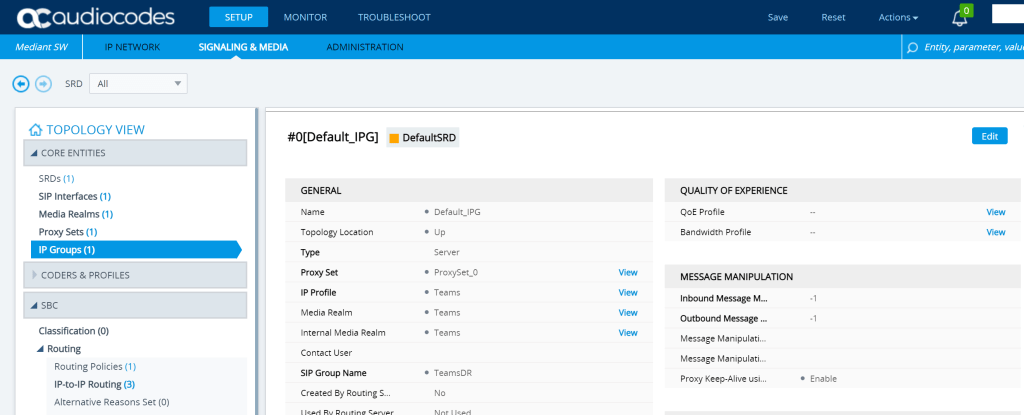
Task: Click the orange DefaultSRD square icon
Action: coord(394,137)
